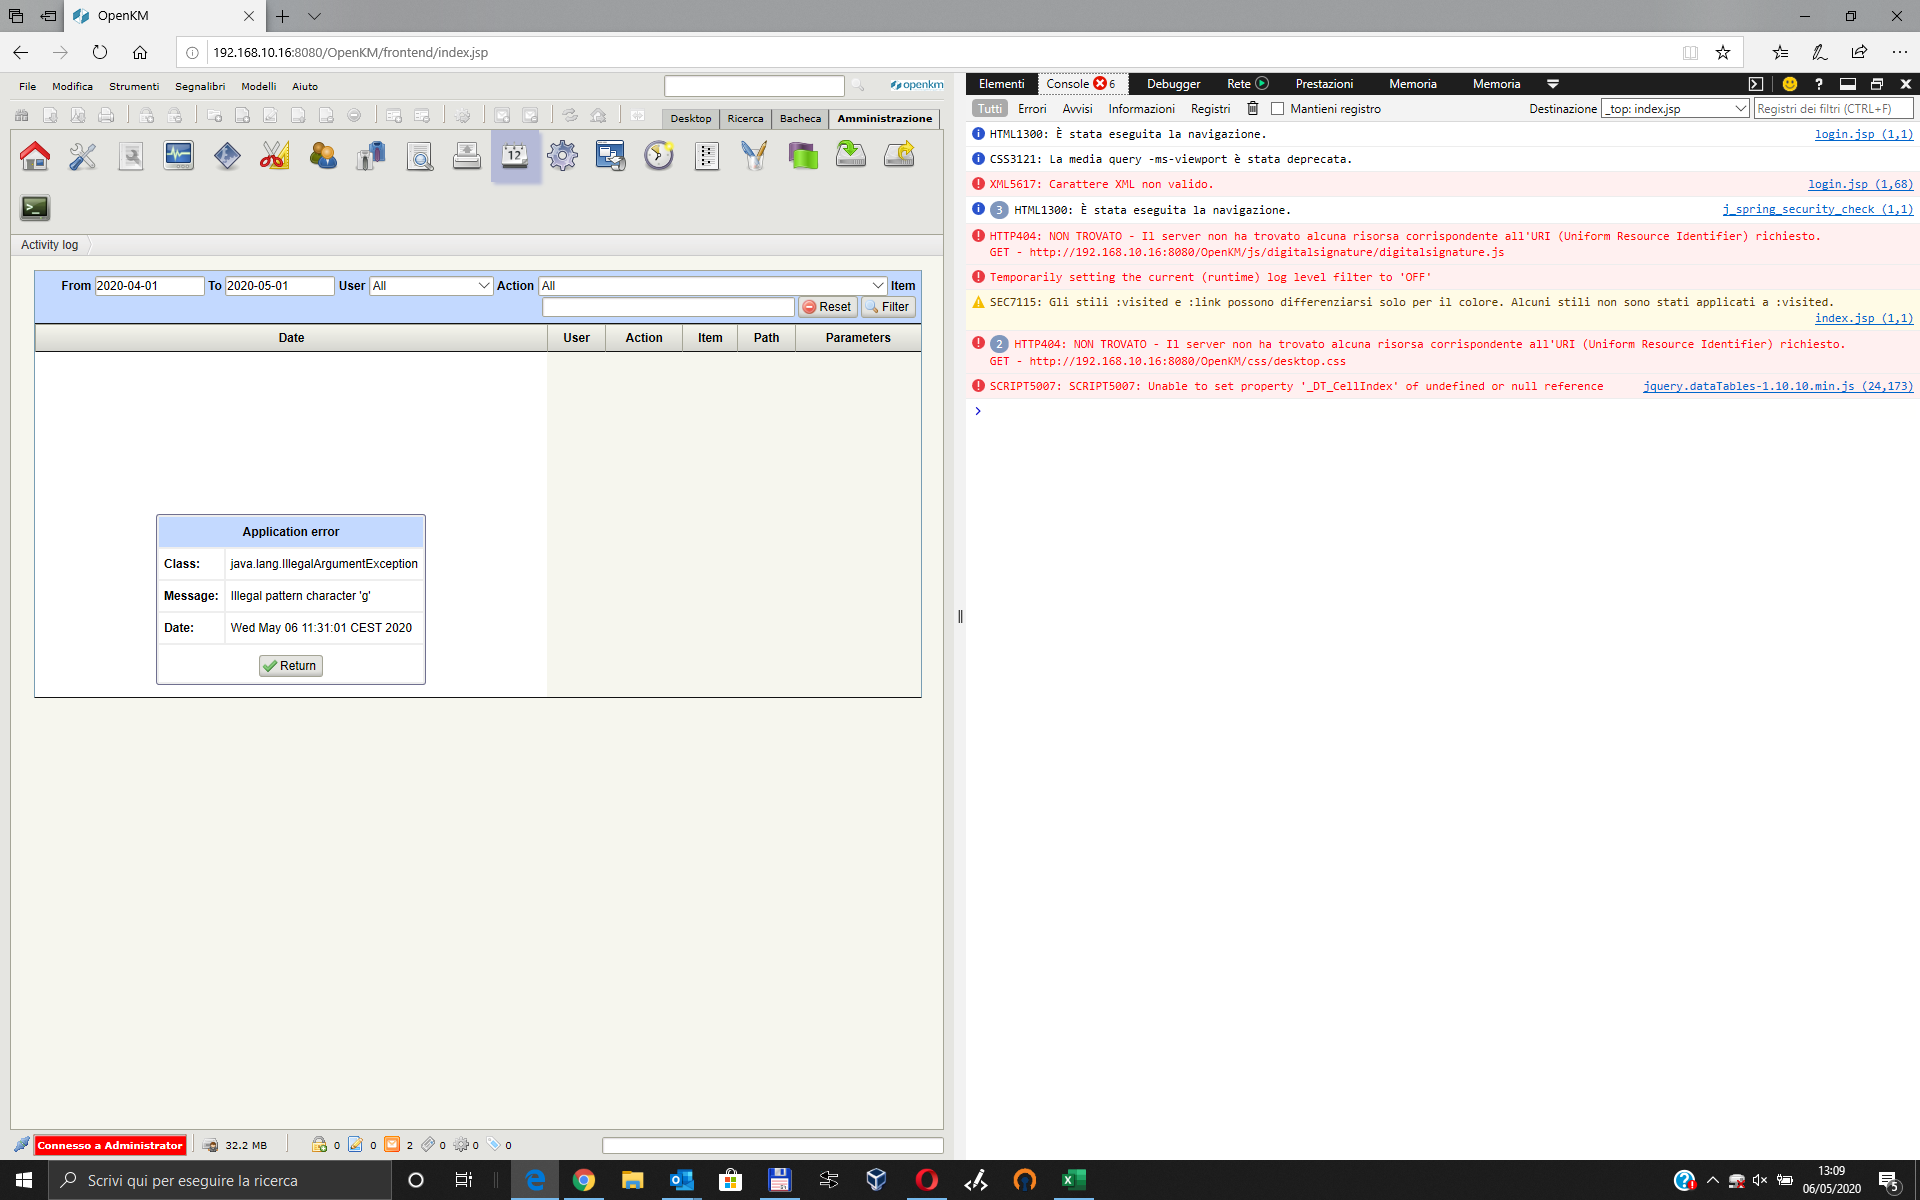Click the Return button in the Application error dialog

pyautogui.click(x=290, y=665)
